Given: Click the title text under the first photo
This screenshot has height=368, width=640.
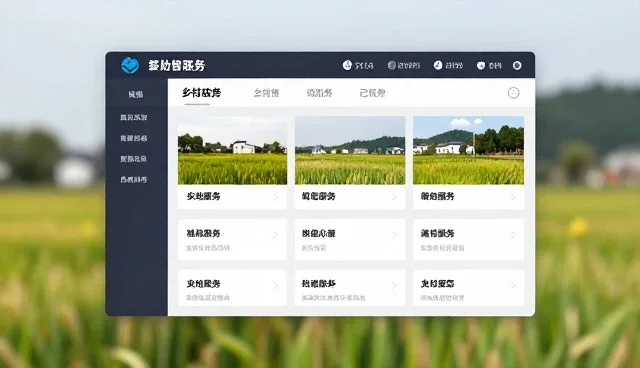Looking at the screenshot, I should coord(203,196).
